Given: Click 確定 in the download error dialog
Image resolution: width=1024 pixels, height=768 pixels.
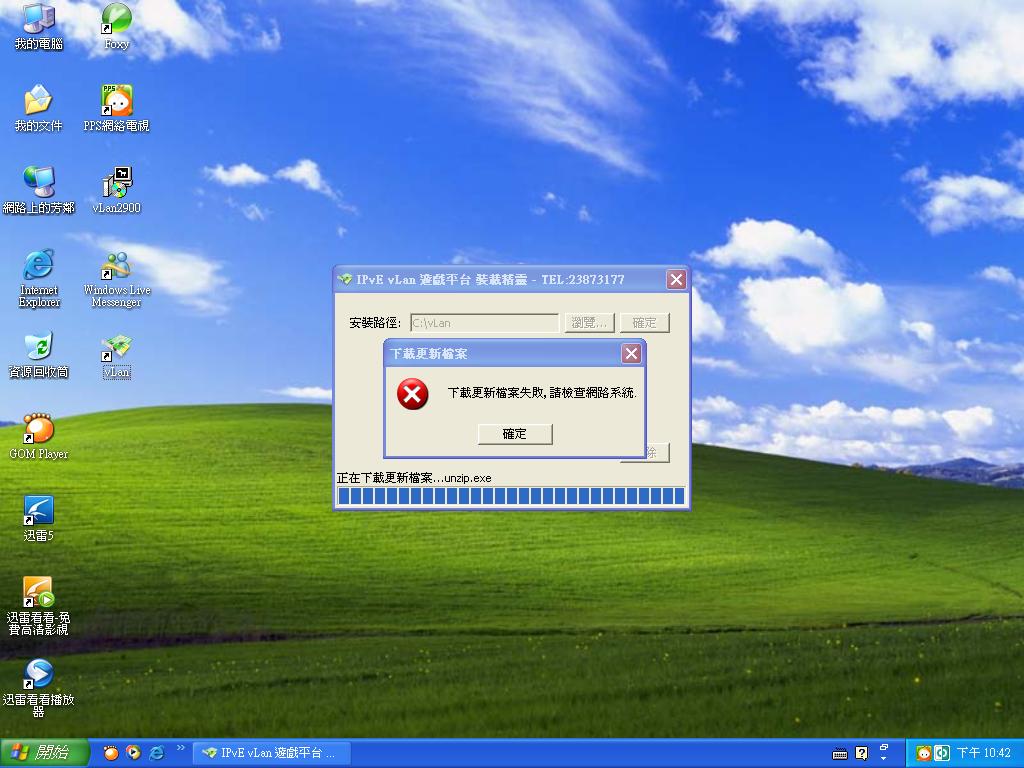Looking at the screenshot, I should click(x=515, y=434).
